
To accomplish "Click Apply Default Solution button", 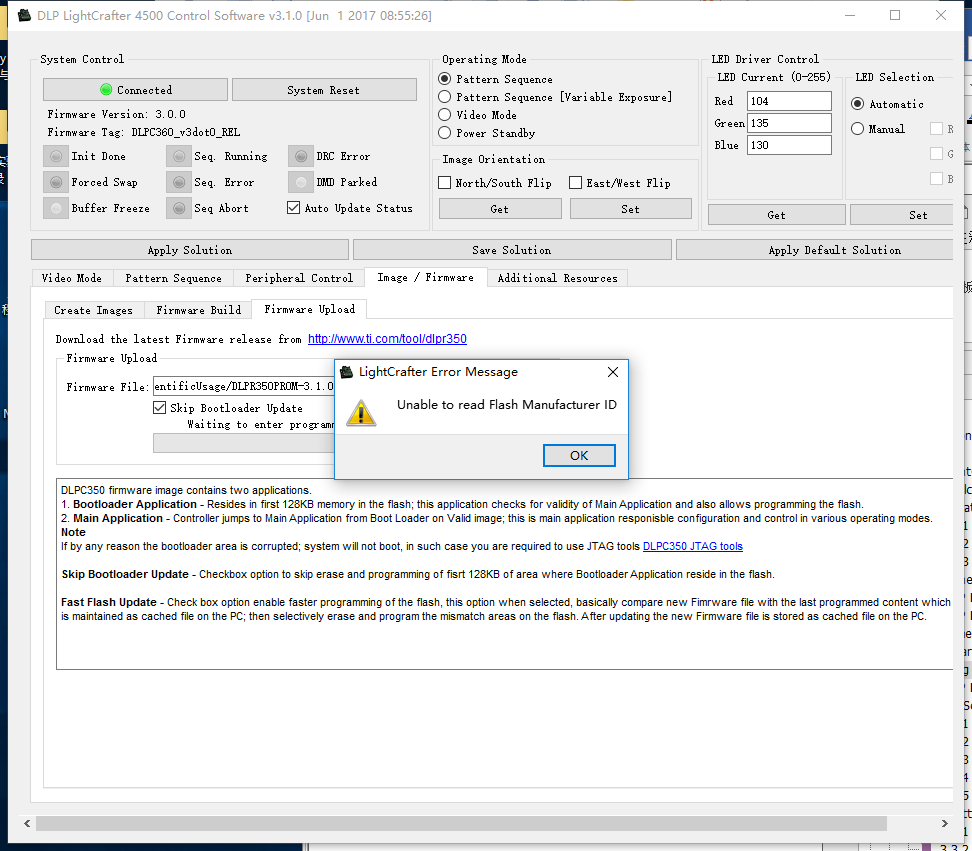I will pos(815,250).
